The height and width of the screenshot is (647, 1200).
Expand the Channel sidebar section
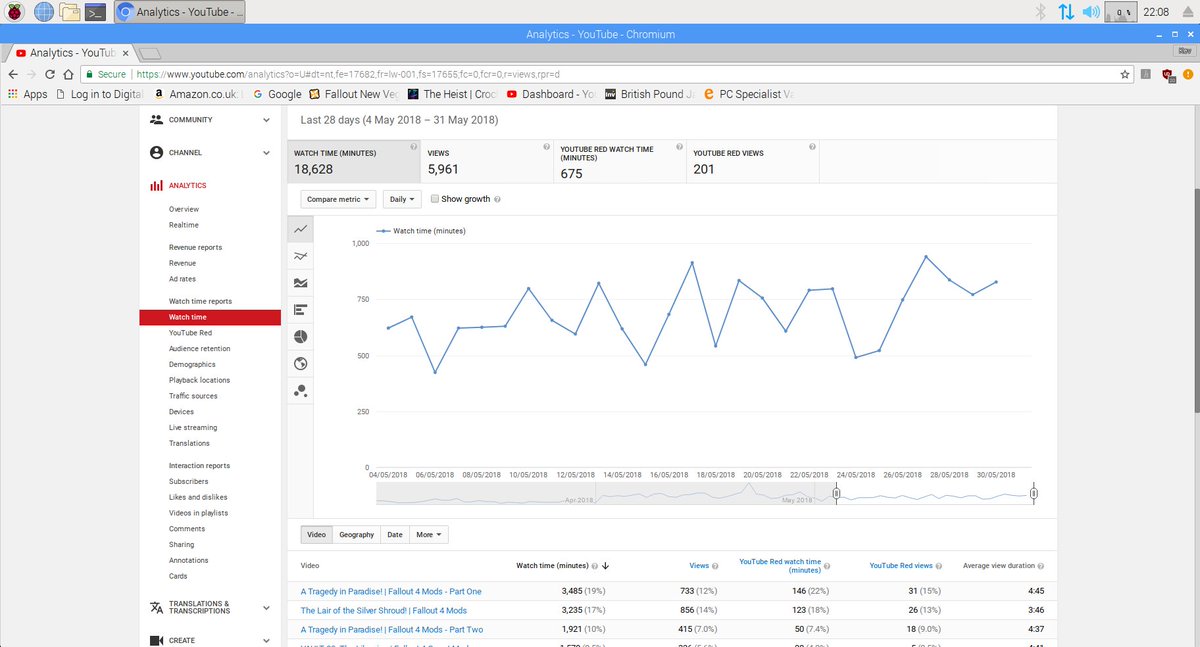266,153
